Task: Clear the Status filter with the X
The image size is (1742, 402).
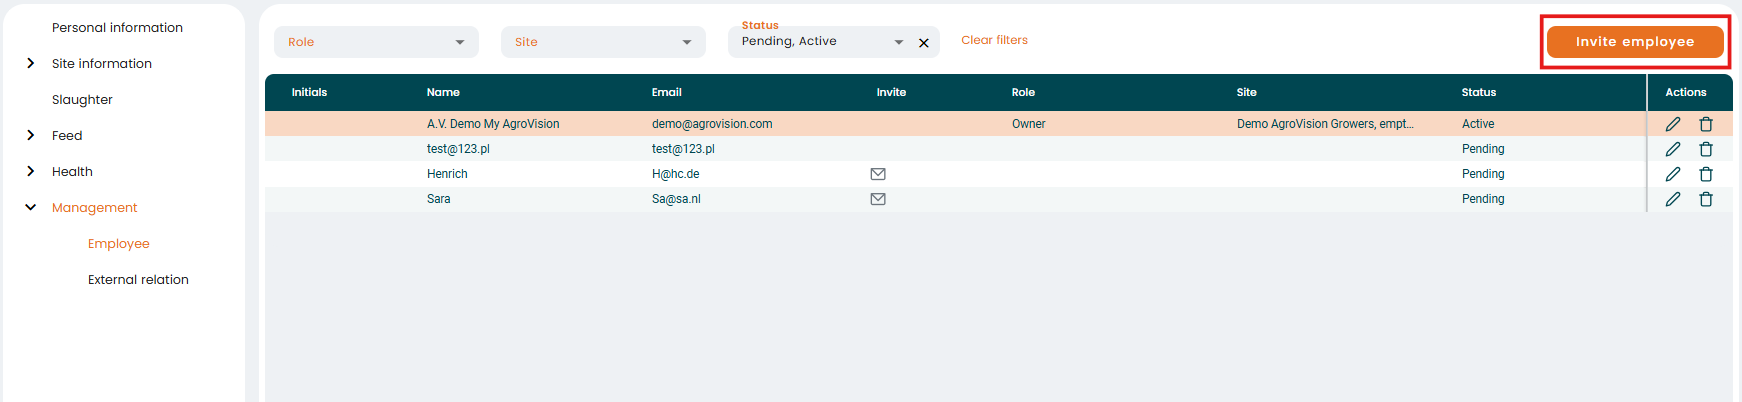Action: [924, 43]
